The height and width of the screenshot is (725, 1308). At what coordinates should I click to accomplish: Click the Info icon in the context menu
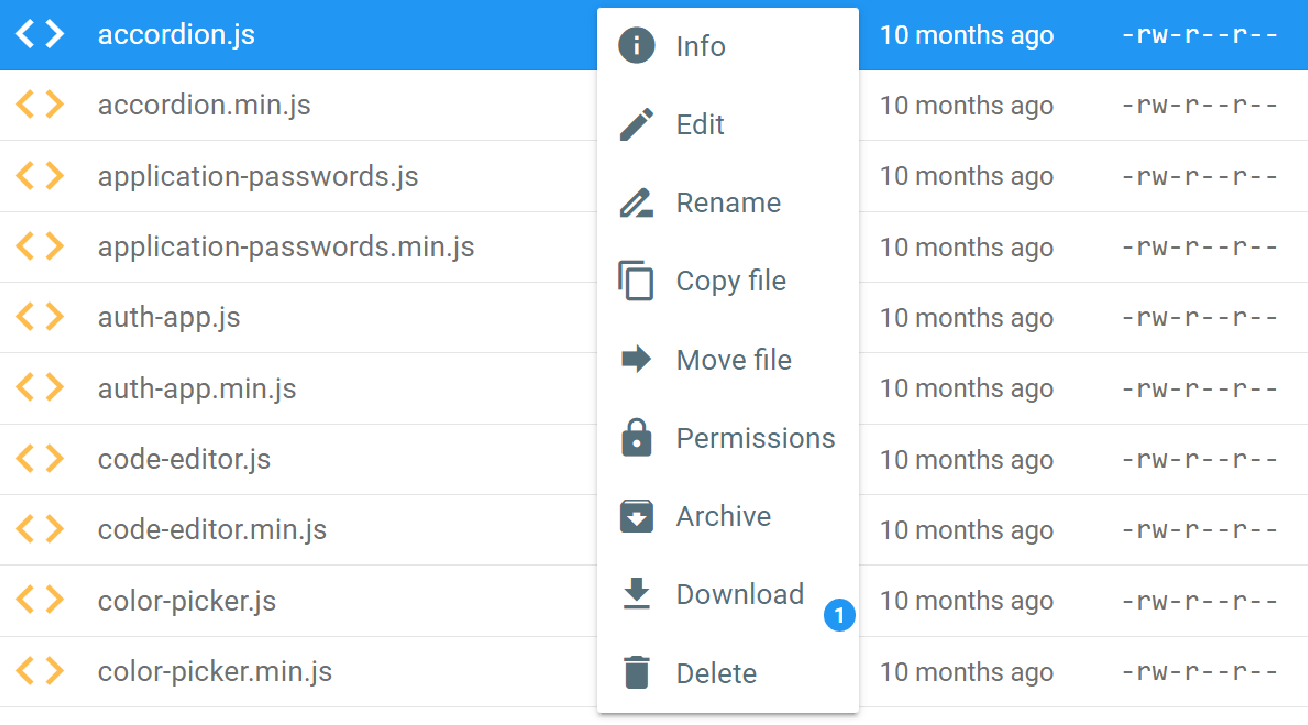(x=637, y=45)
